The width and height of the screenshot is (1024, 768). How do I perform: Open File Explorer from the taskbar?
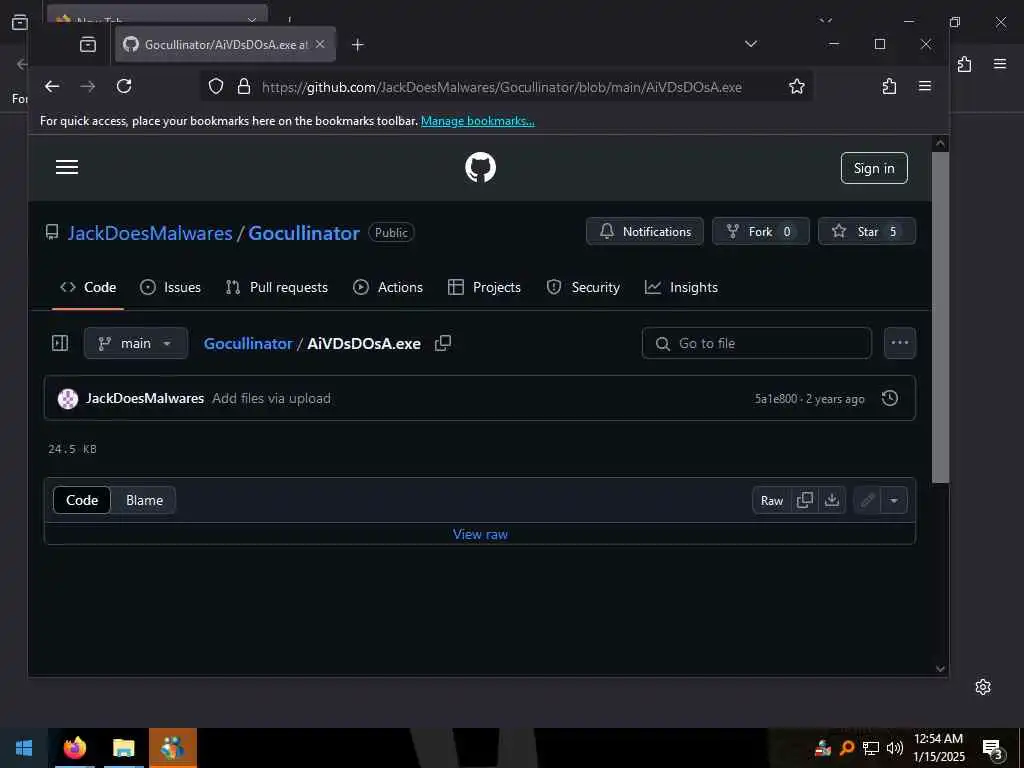coord(123,748)
